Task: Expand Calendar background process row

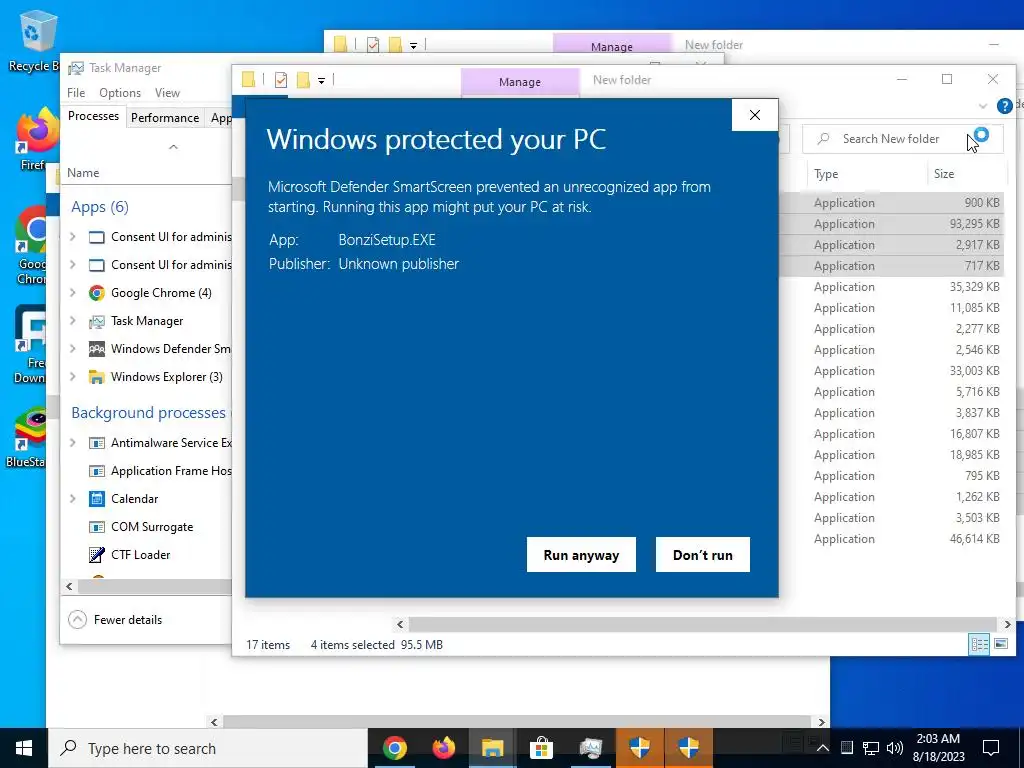Action: click(x=72, y=499)
